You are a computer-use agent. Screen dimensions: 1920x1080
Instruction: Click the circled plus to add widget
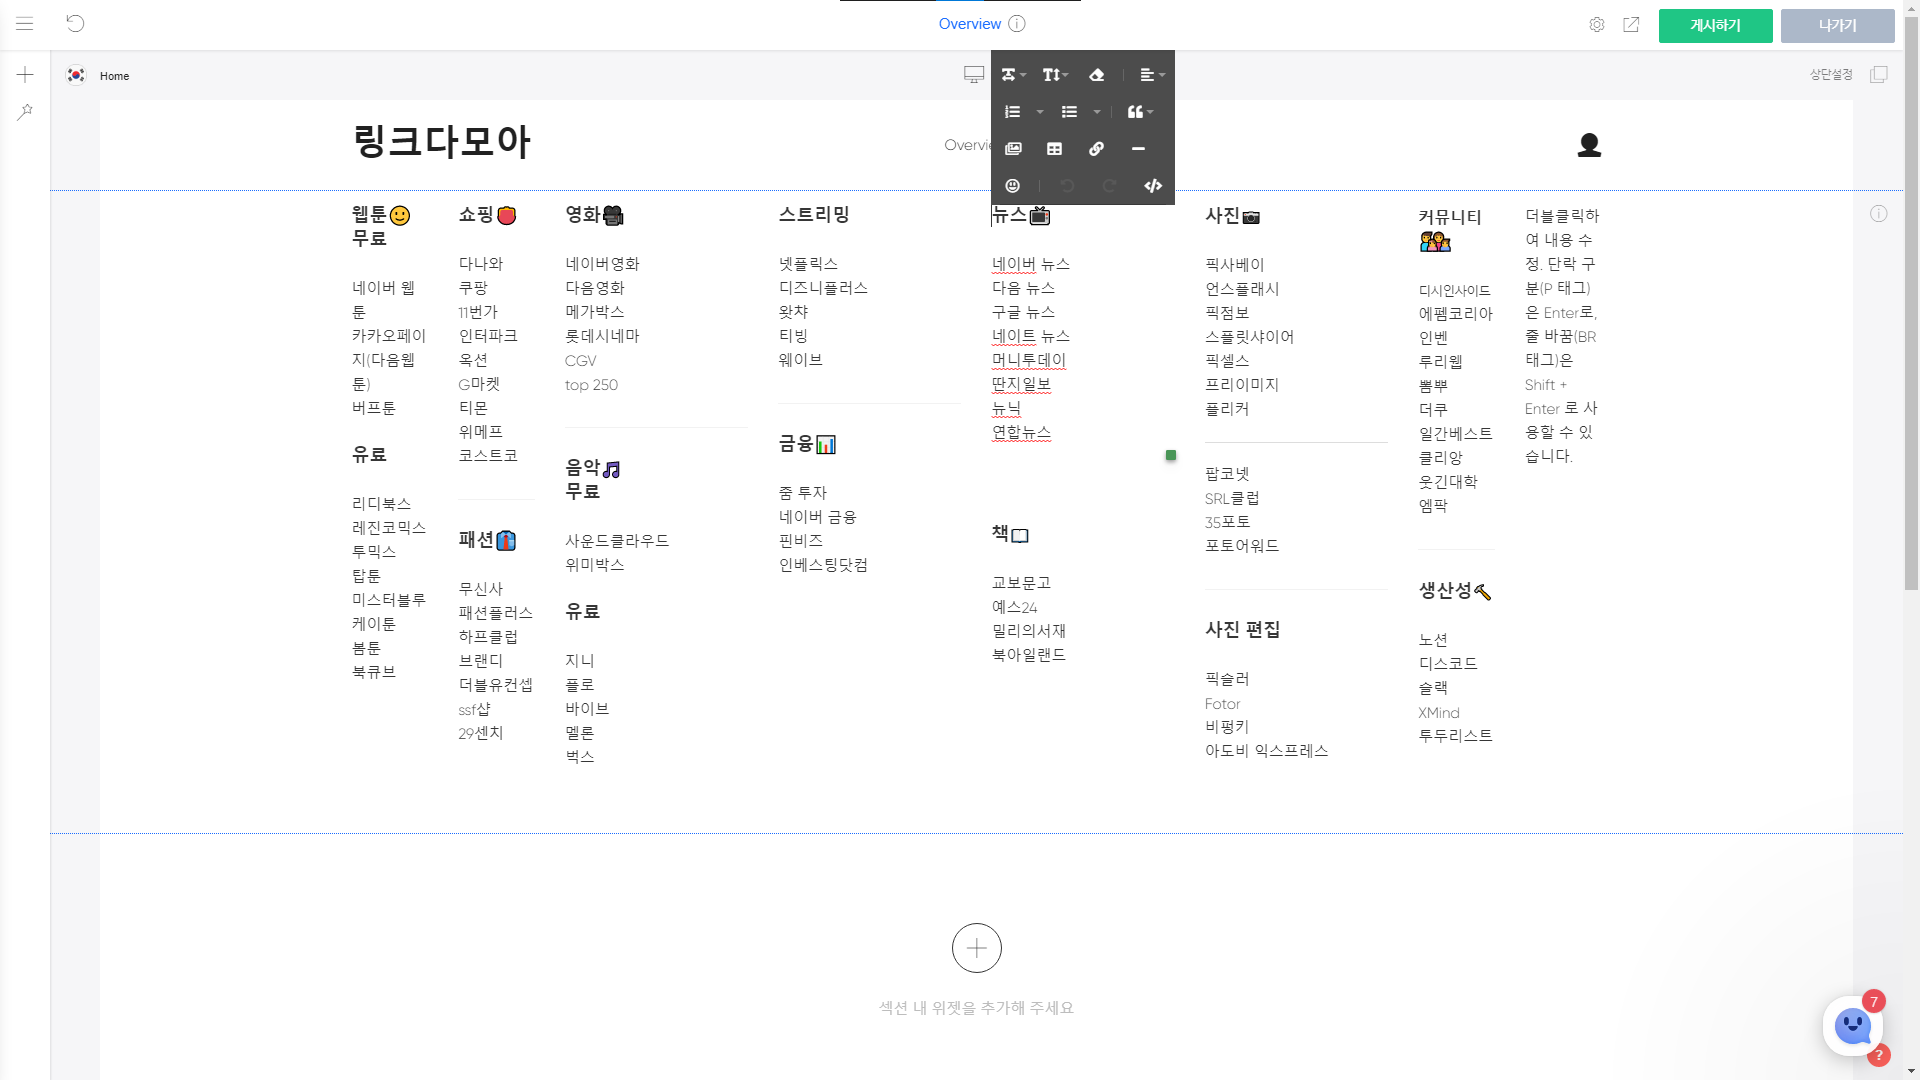(976, 948)
